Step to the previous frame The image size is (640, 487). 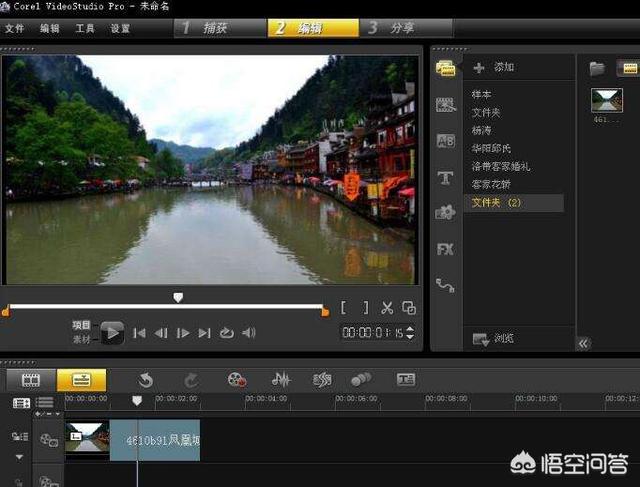161,333
